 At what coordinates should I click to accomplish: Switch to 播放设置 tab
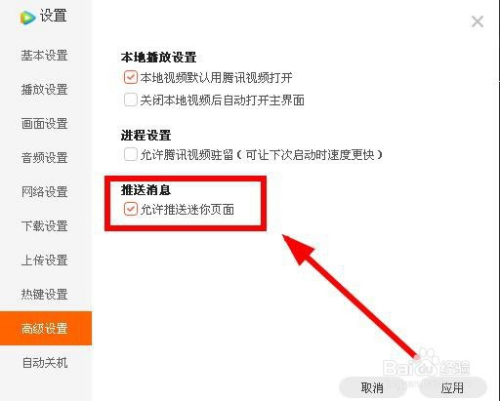click(x=45, y=90)
